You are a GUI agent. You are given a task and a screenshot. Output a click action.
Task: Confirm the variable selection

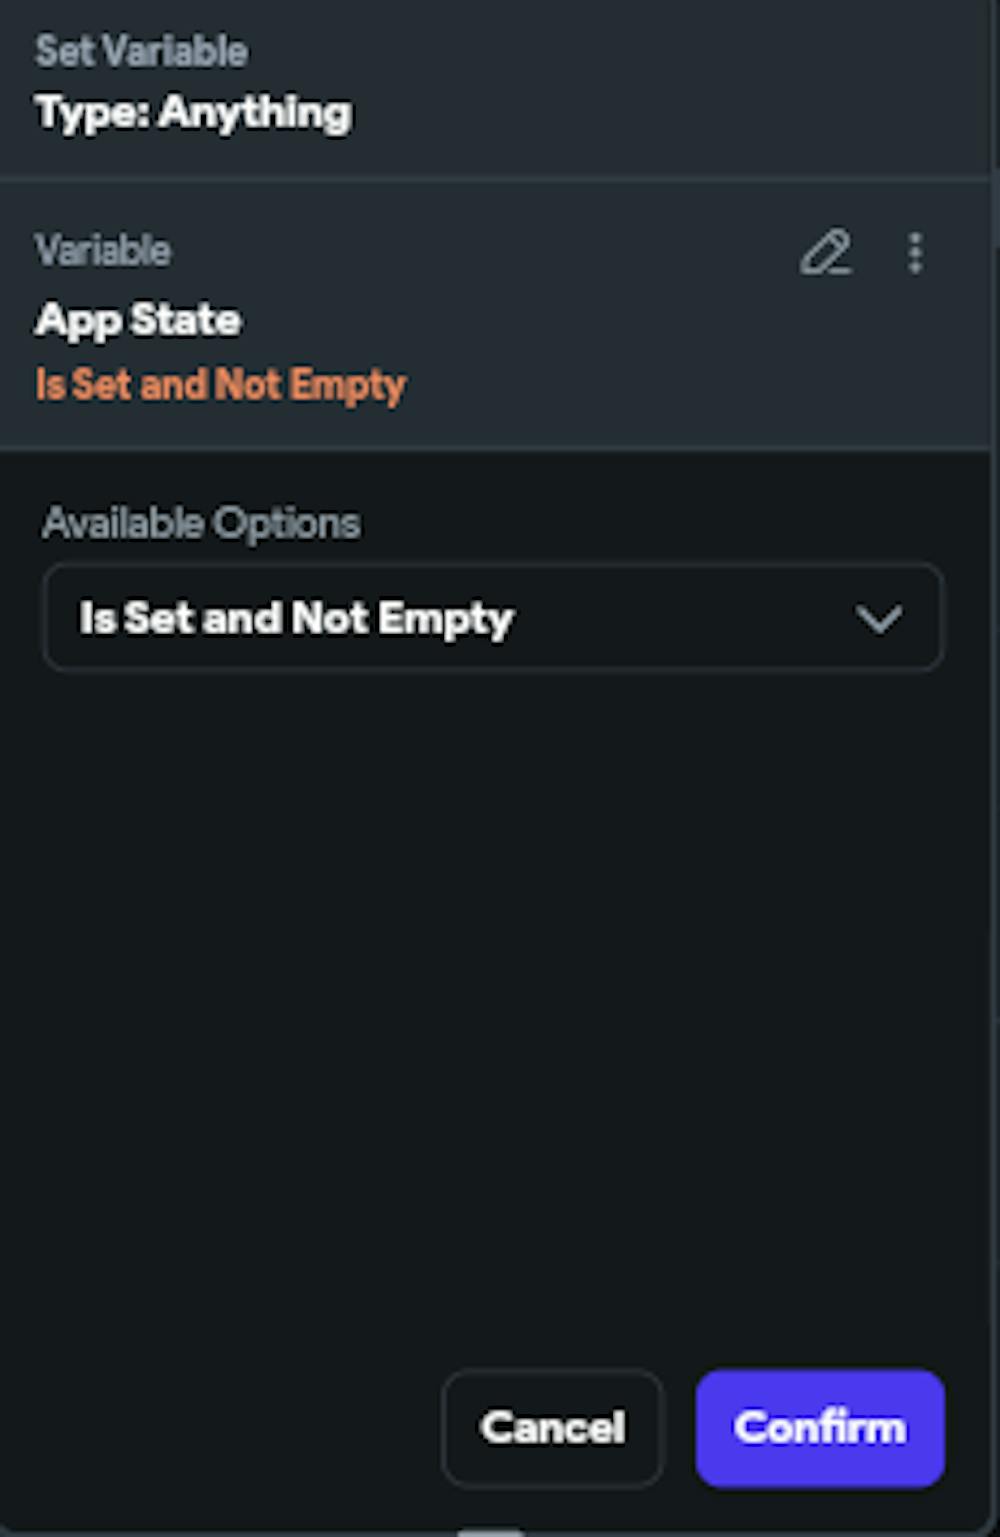pyautogui.click(x=820, y=1427)
